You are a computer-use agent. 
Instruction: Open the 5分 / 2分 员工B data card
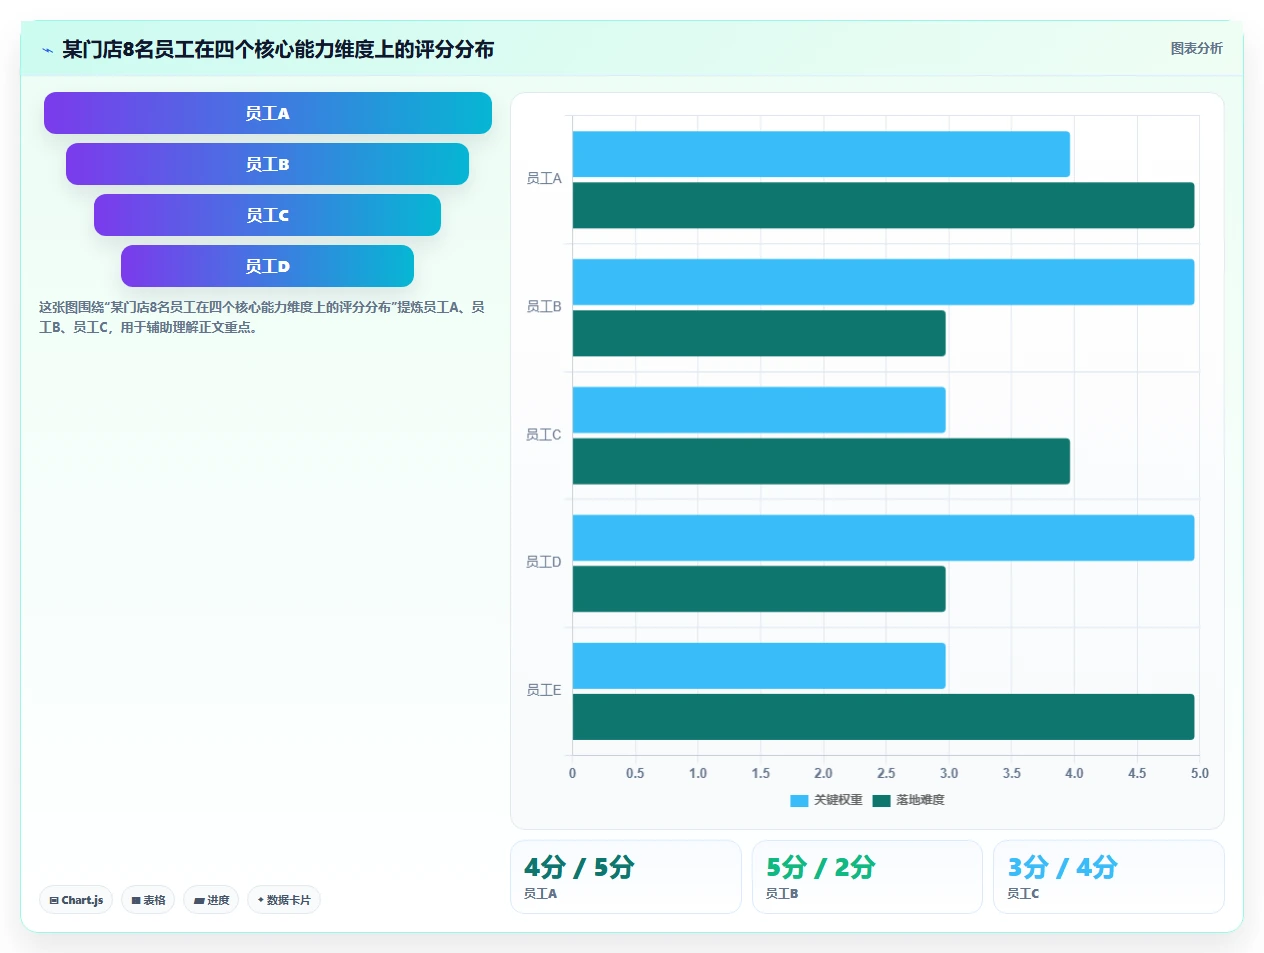tap(867, 877)
